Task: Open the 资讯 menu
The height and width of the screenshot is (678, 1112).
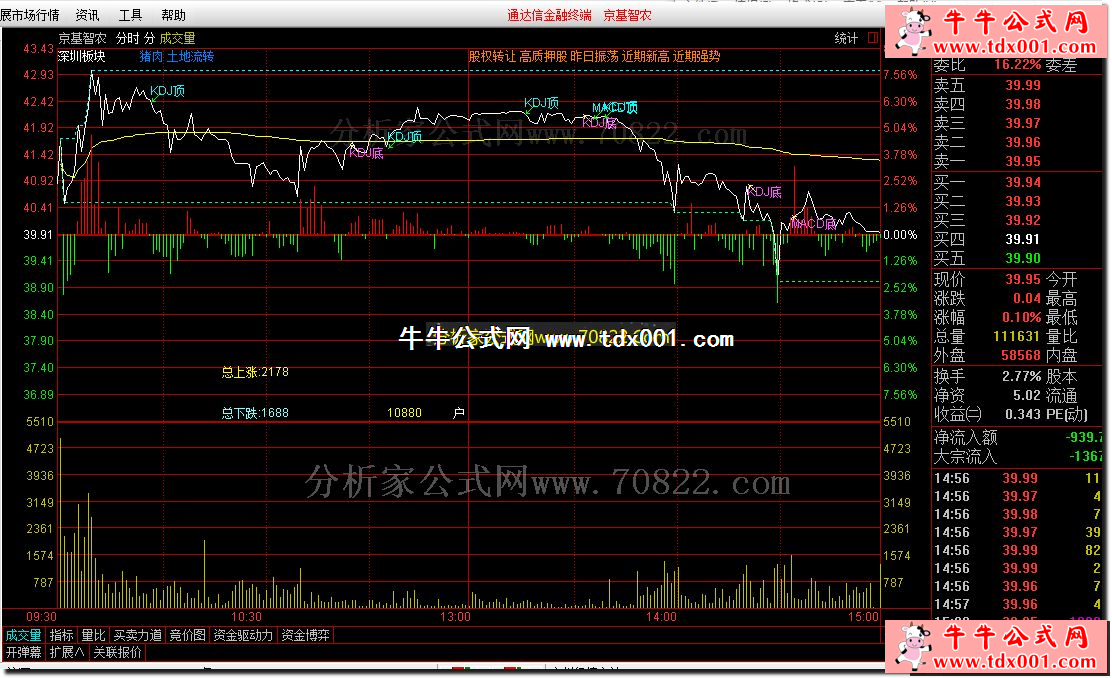Action: click(x=87, y=15)
